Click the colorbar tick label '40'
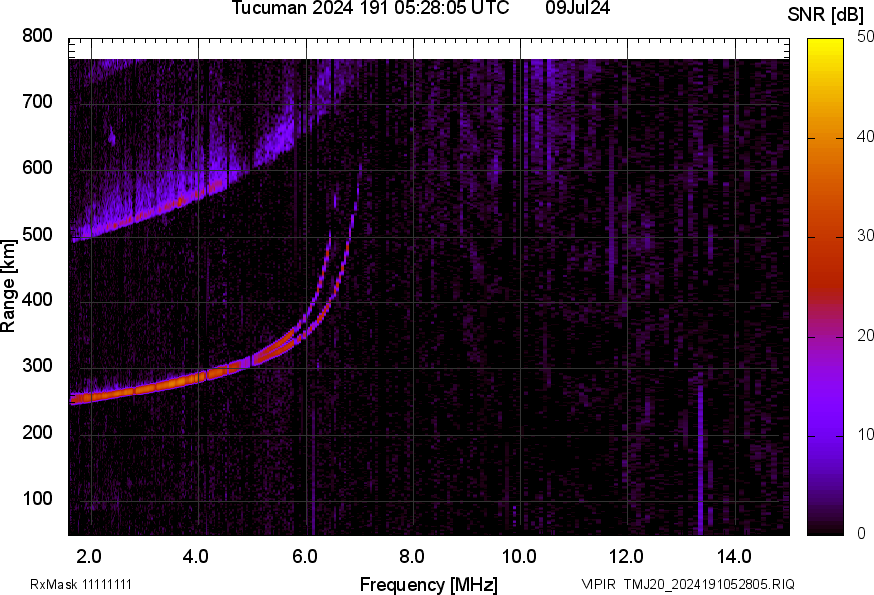 pyautogui.click(x=865, y=137)
